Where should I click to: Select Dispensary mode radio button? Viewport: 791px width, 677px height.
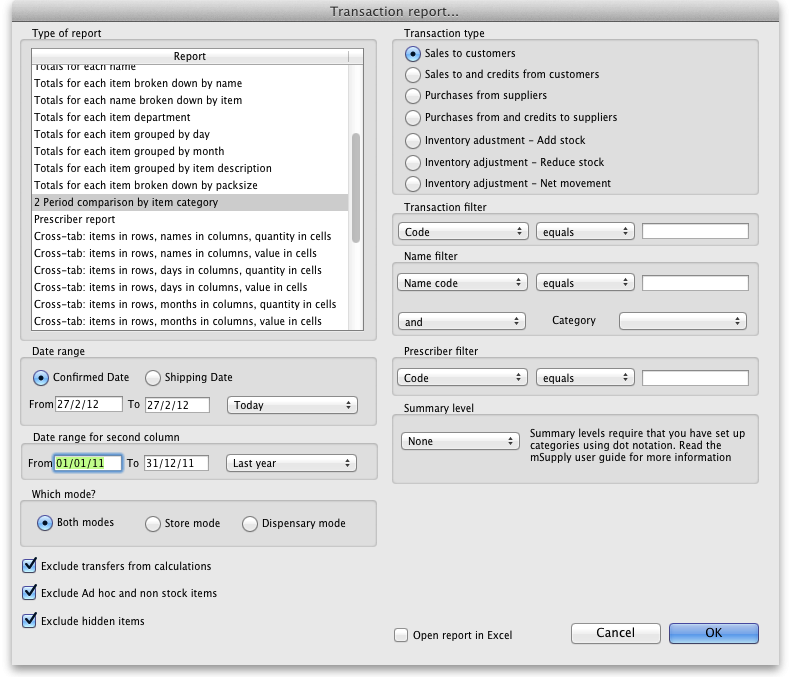[249, 523]
